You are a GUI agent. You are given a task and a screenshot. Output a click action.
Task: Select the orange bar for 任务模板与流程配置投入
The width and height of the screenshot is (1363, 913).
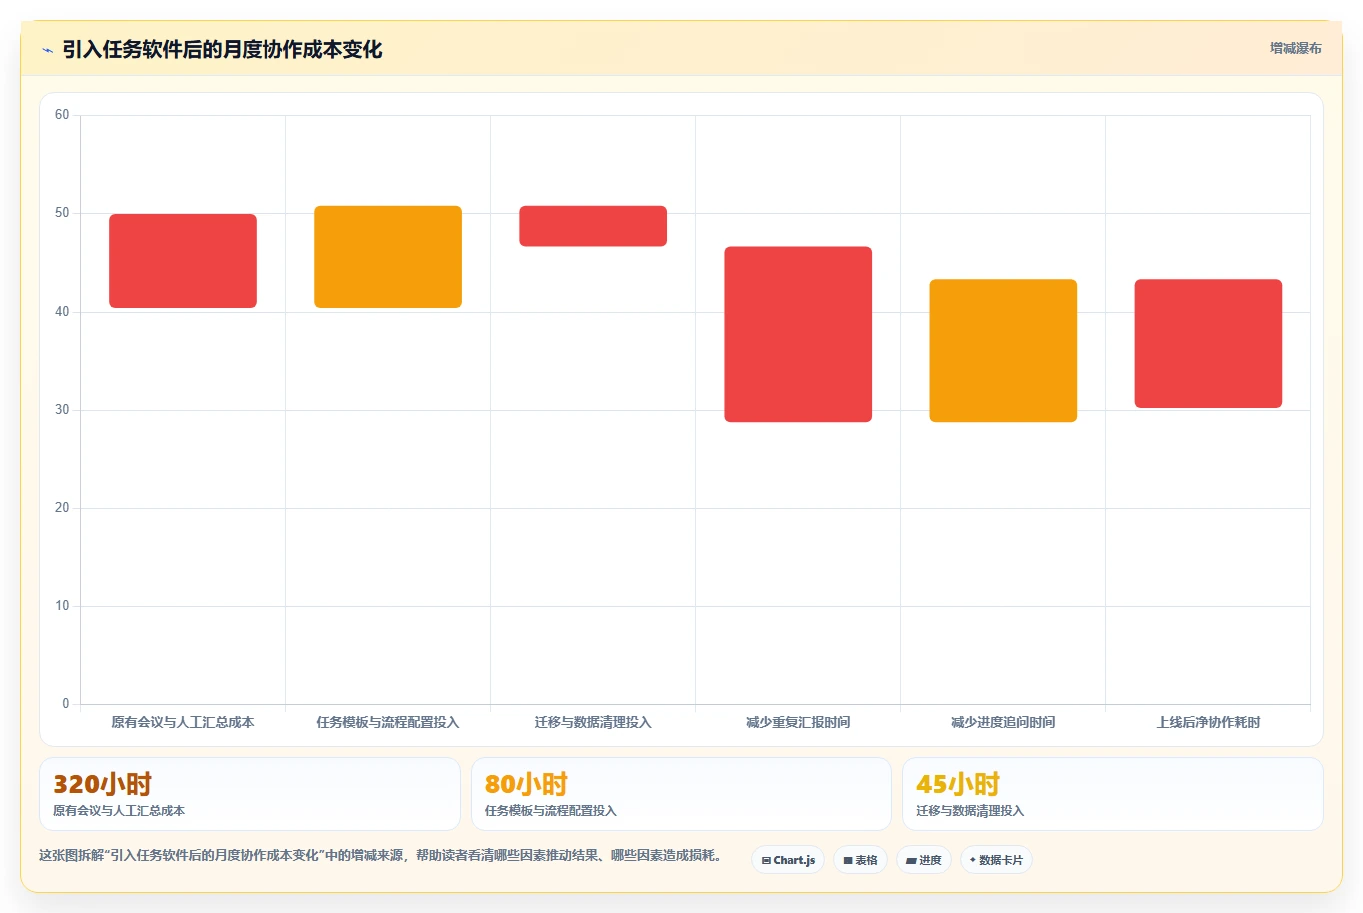coord(388,257)
